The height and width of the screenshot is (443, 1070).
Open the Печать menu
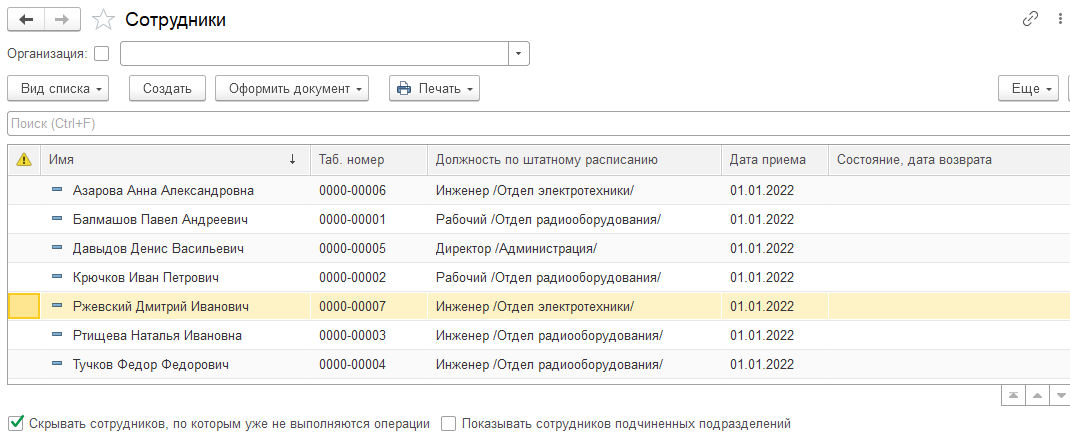434,88
